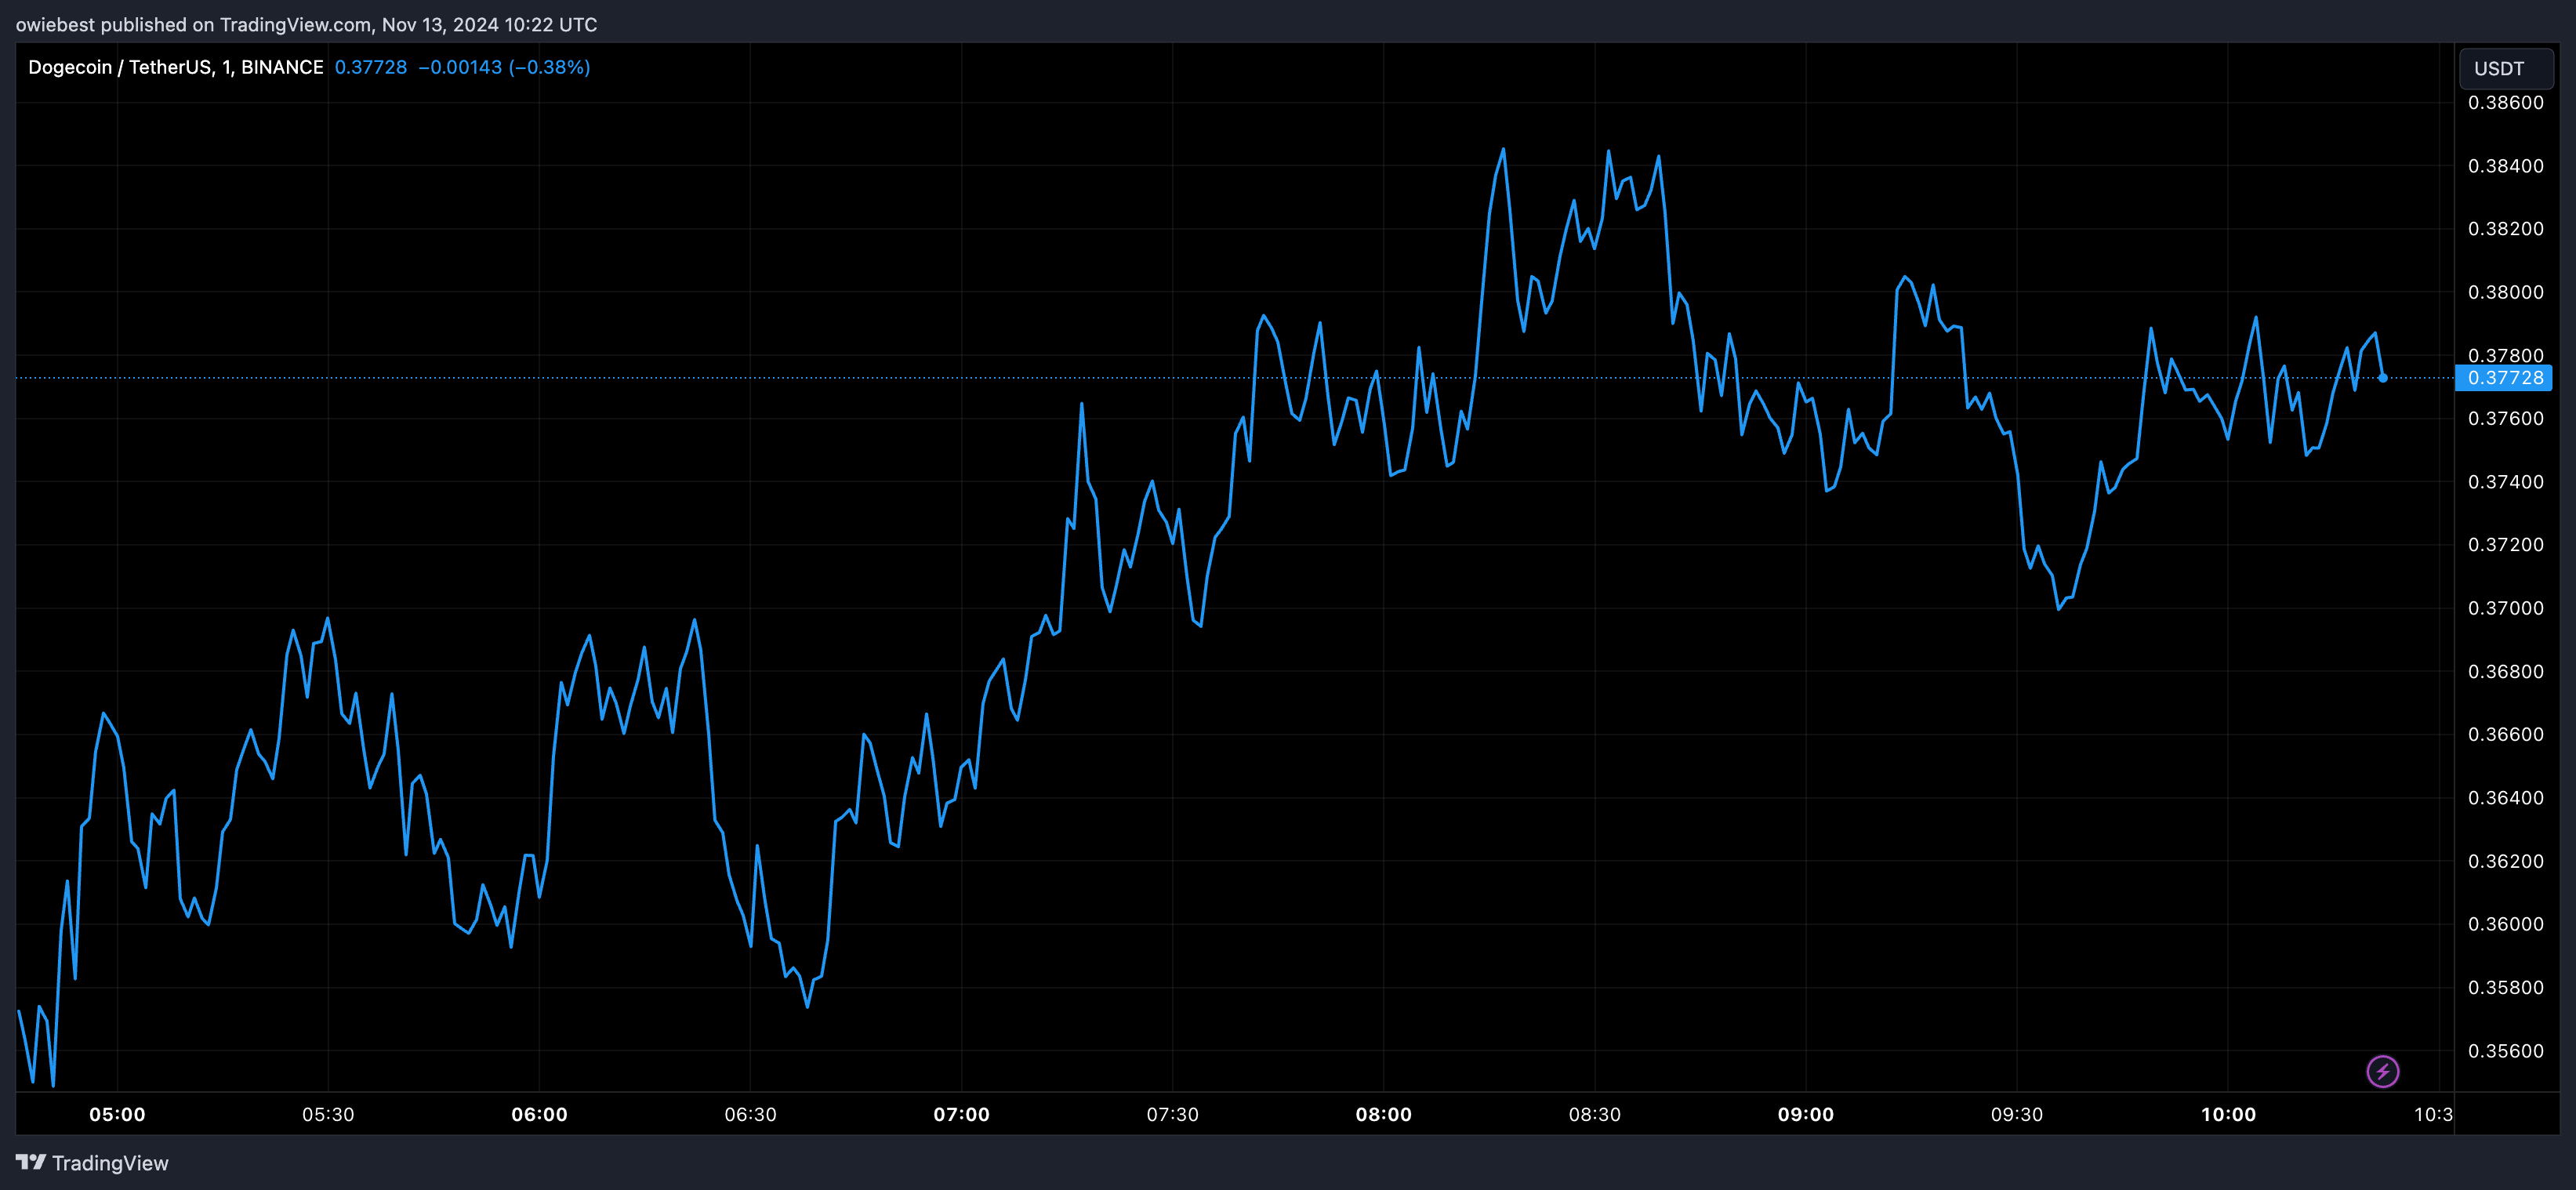Image resolution: width=2576 pixels, height=1190 pixels.
Task: Click the 0.37000 price axis label
Action: (2505, 608)
